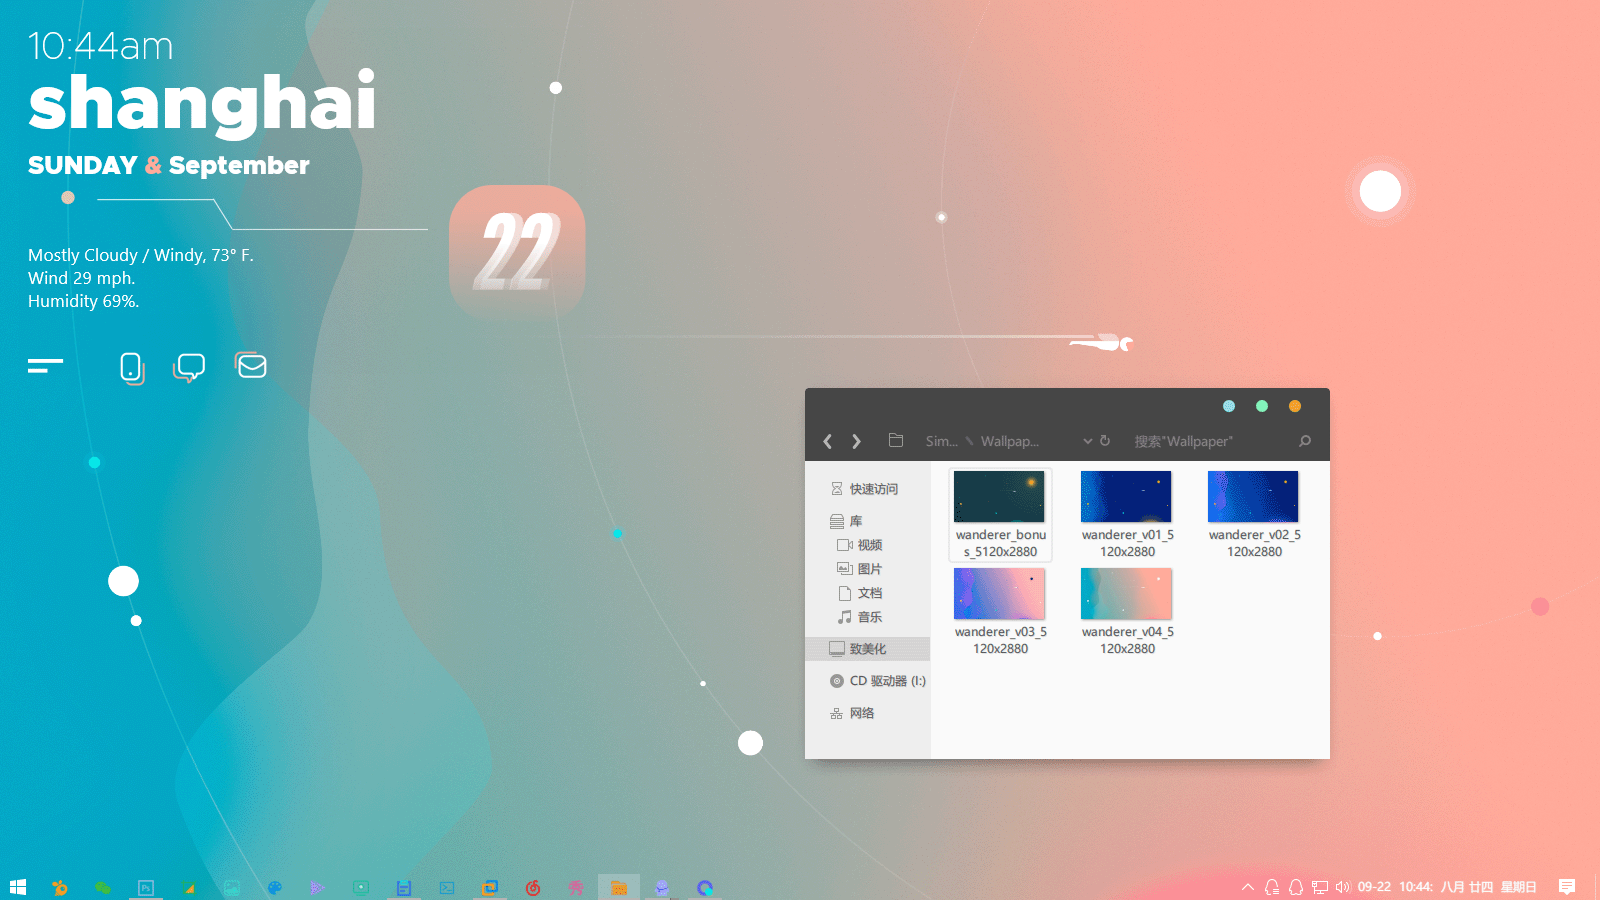
Task: Show hidden system tray icons
Action: pos(1248,887)
